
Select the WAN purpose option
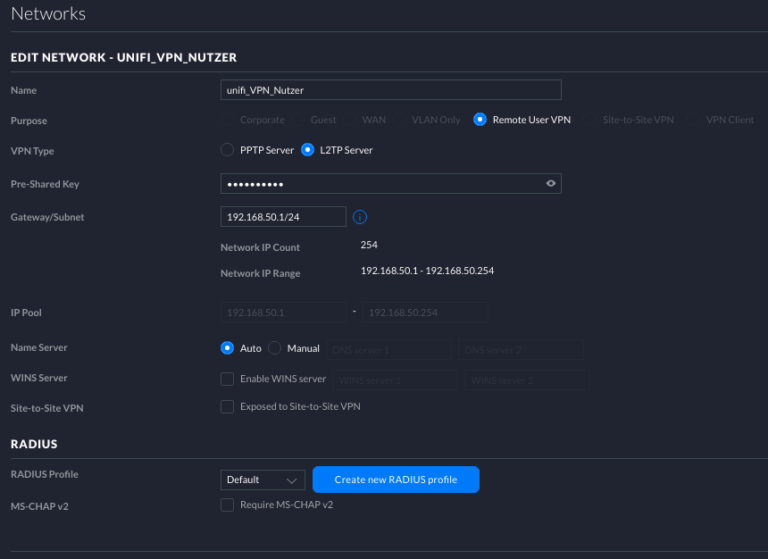pos(349,120)
